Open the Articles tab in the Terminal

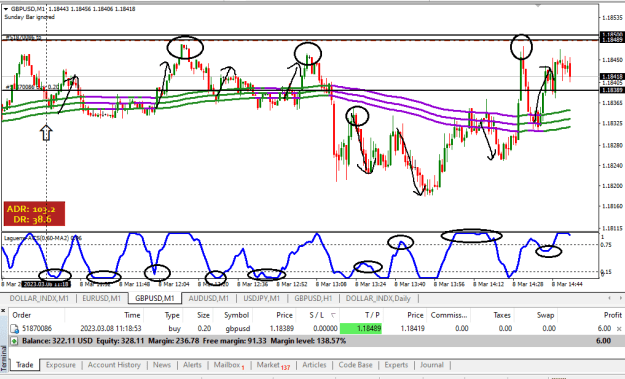pyautogui.click(x=314, y=365)
